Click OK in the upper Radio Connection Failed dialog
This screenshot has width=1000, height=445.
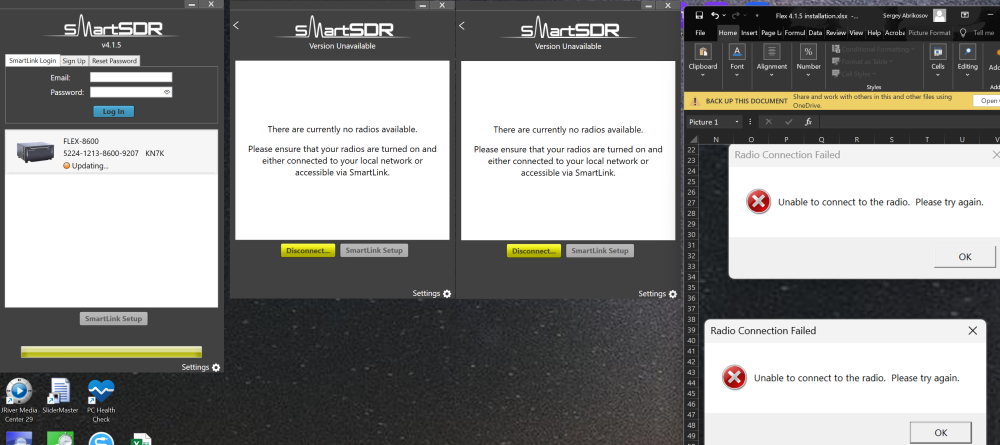[964, 256]
